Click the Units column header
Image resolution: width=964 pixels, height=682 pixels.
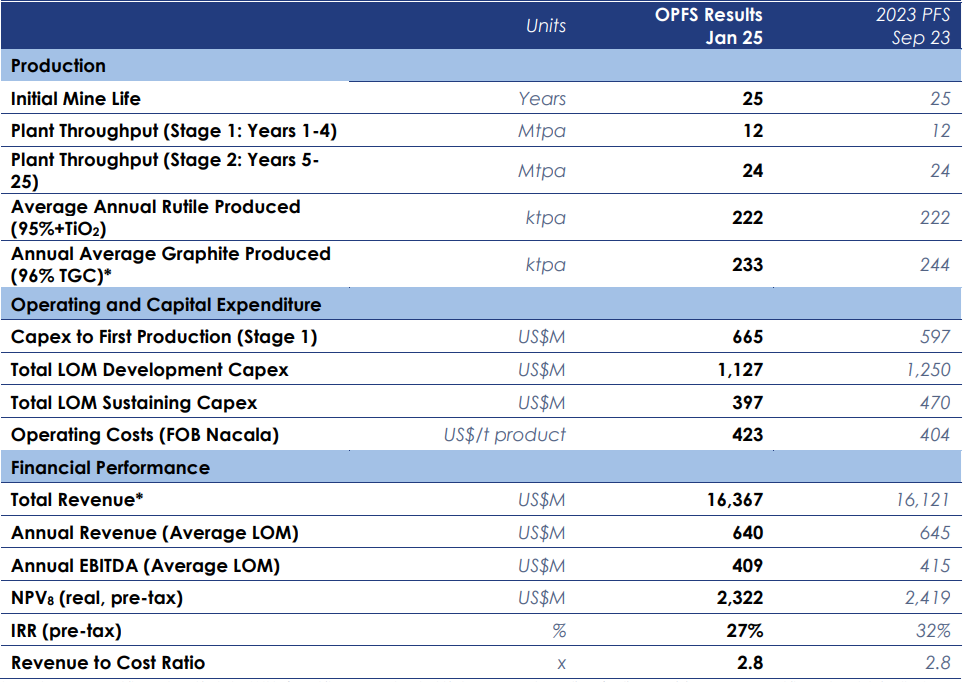(546, 26)
